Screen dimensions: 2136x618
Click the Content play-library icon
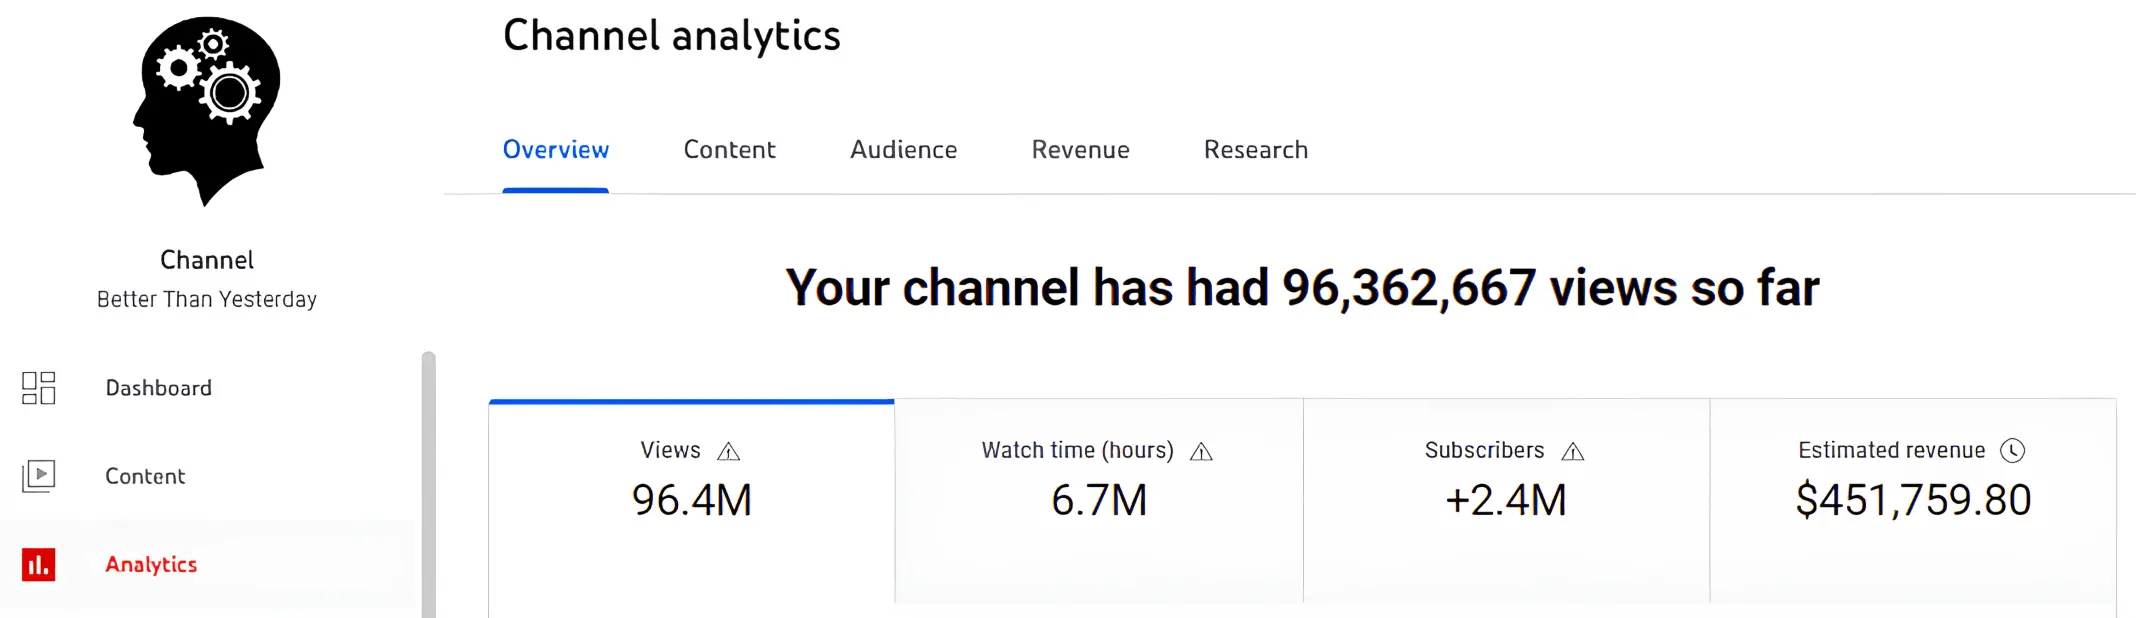click(39, 476)
